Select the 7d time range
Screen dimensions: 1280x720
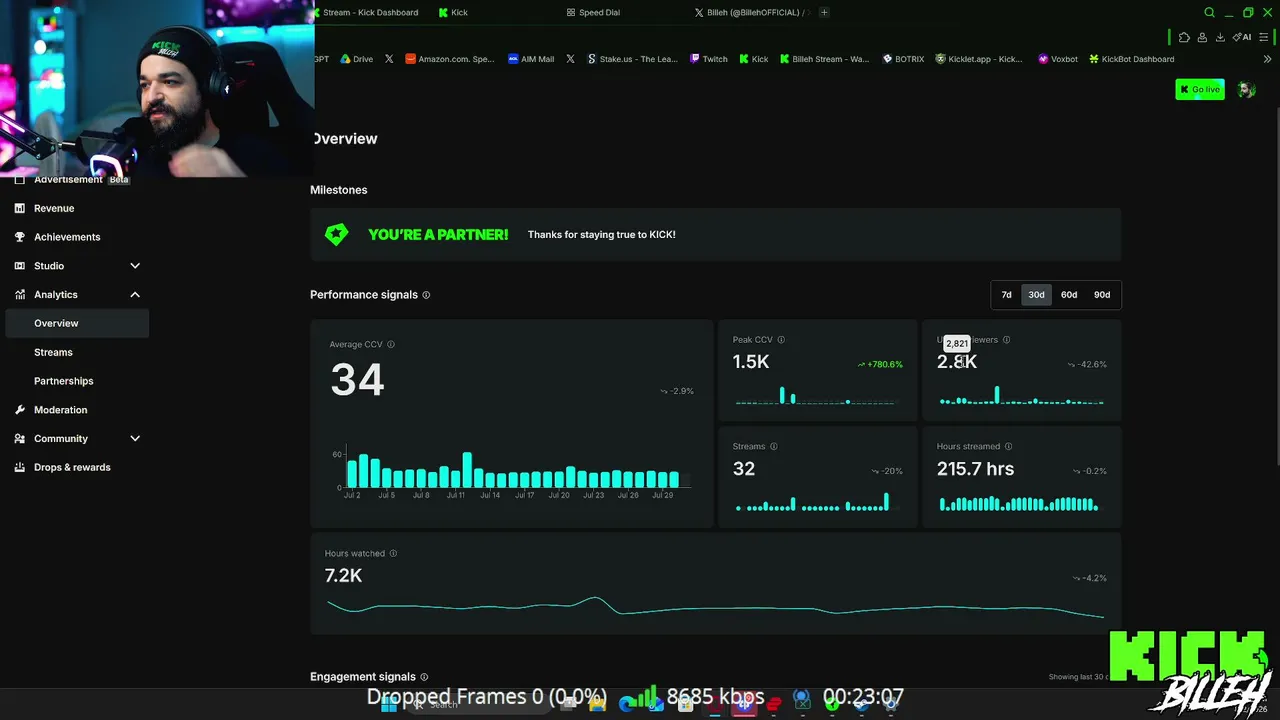1007,295
